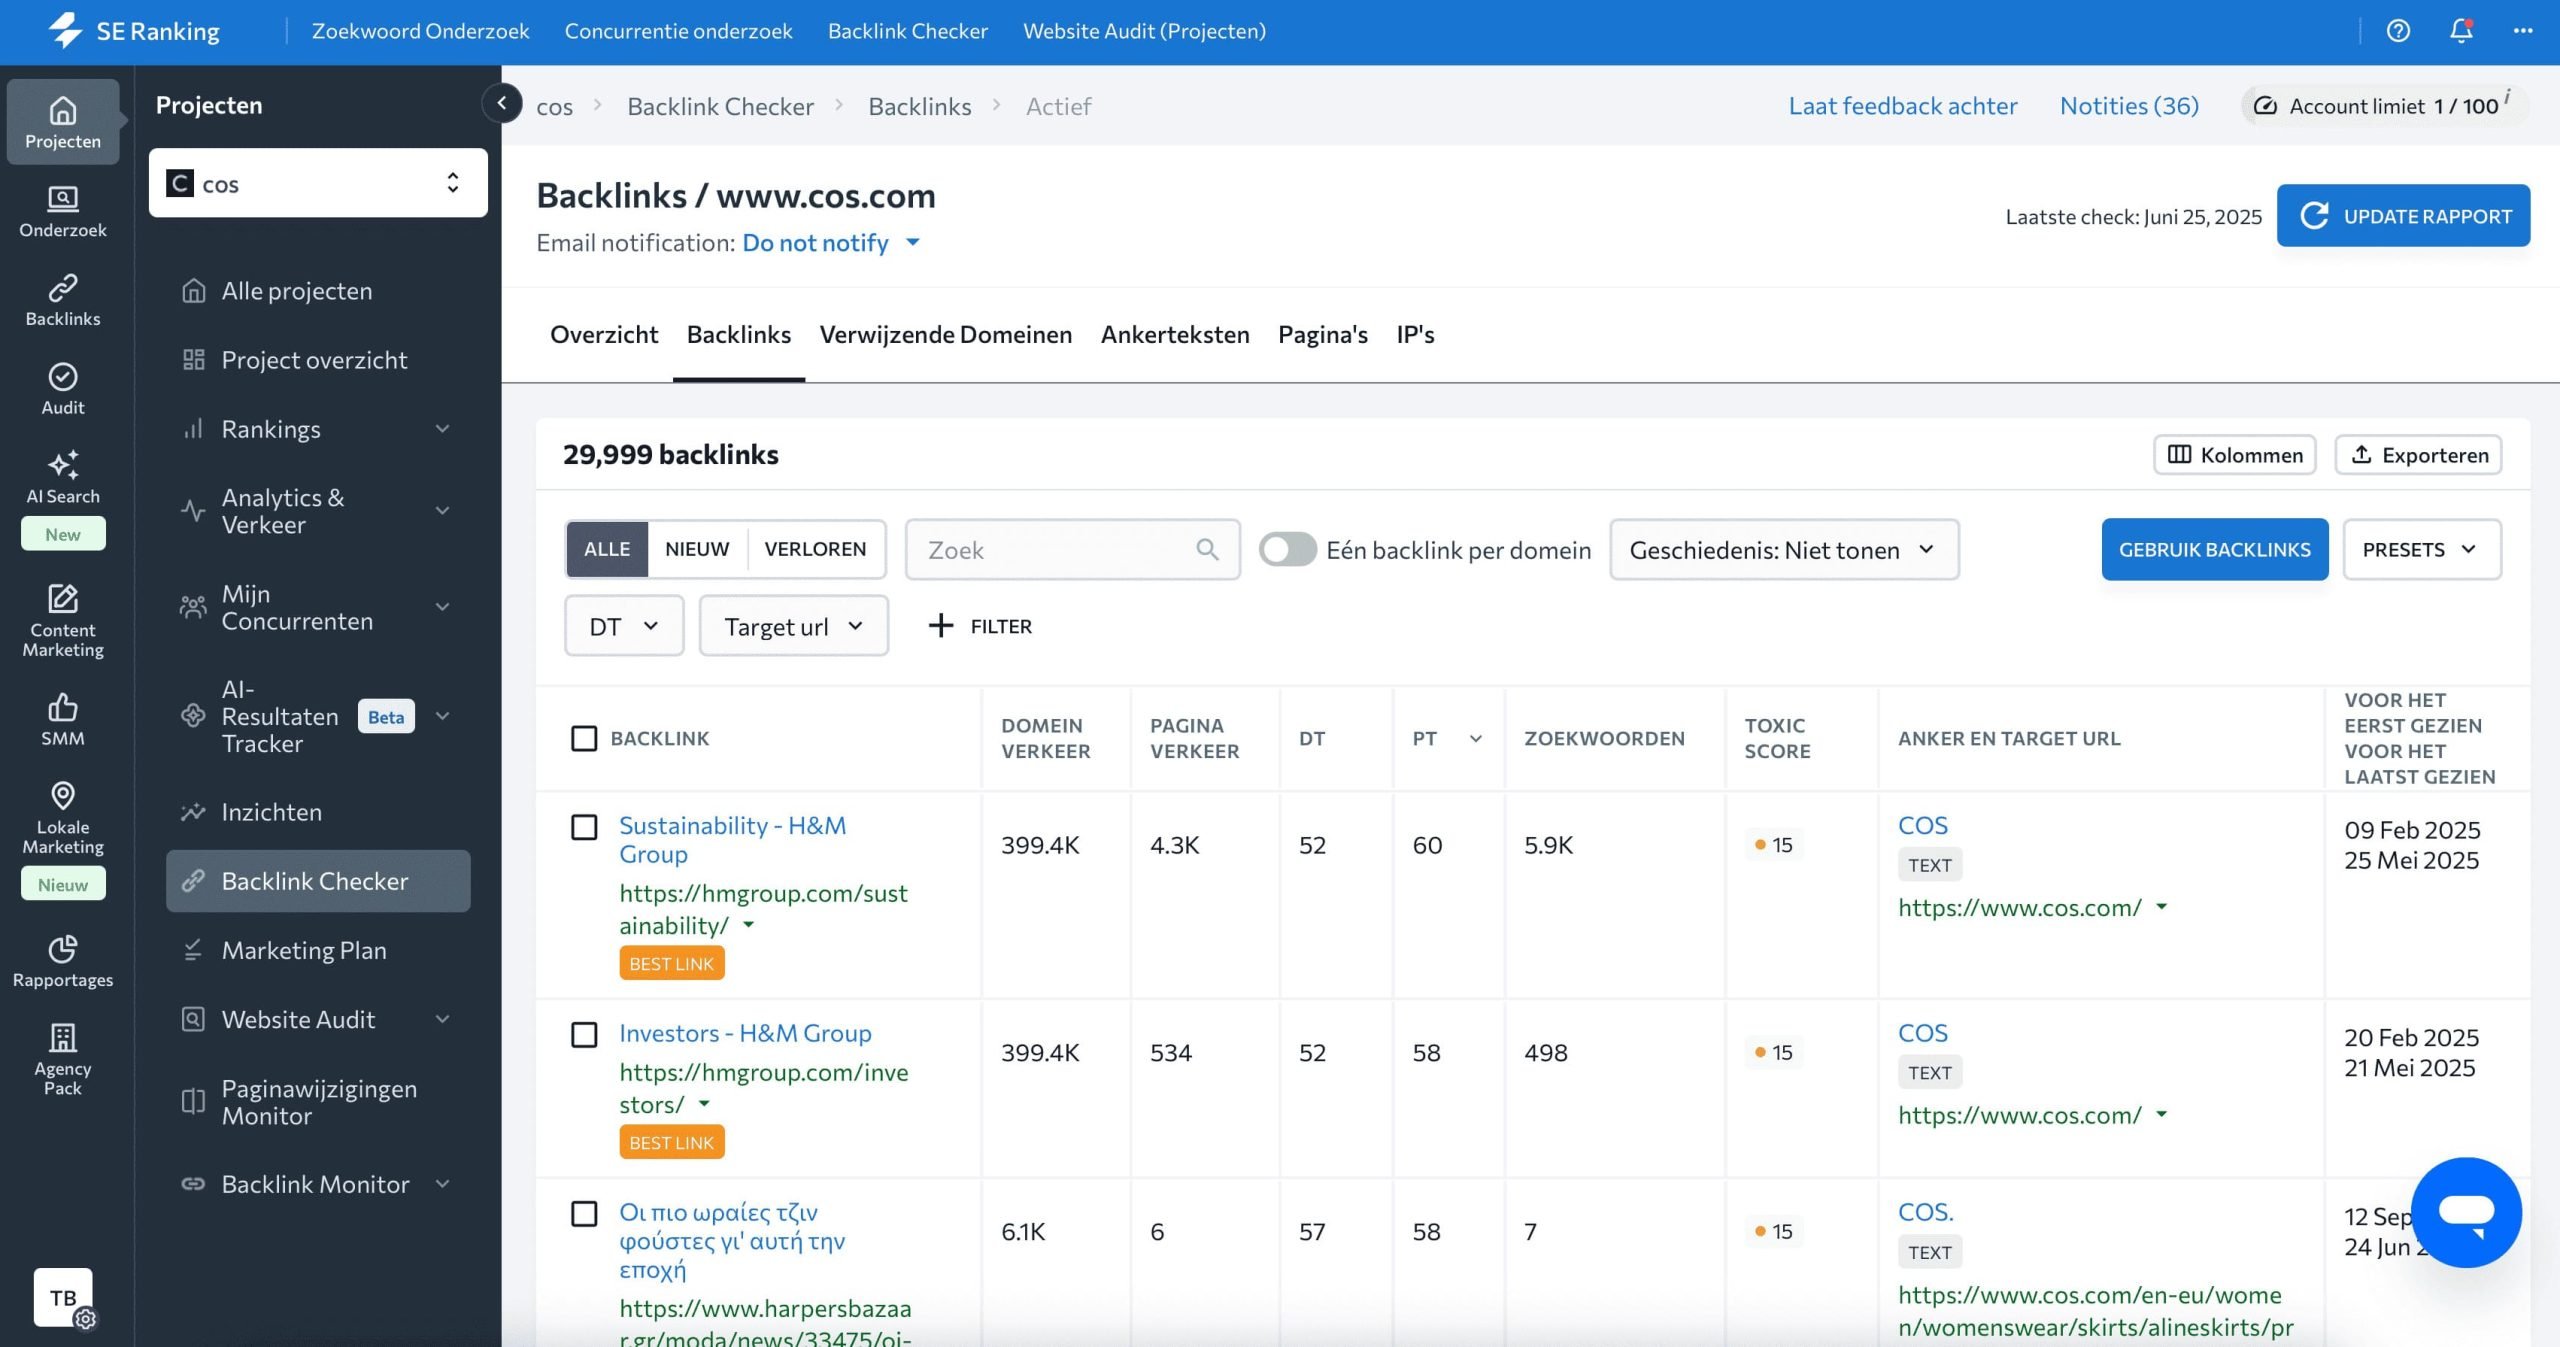Image resolution: width=2560 pixels, height=1347 pixels.
Task: Add a new FILTER with plus button
Action: (x=980, y=626)
